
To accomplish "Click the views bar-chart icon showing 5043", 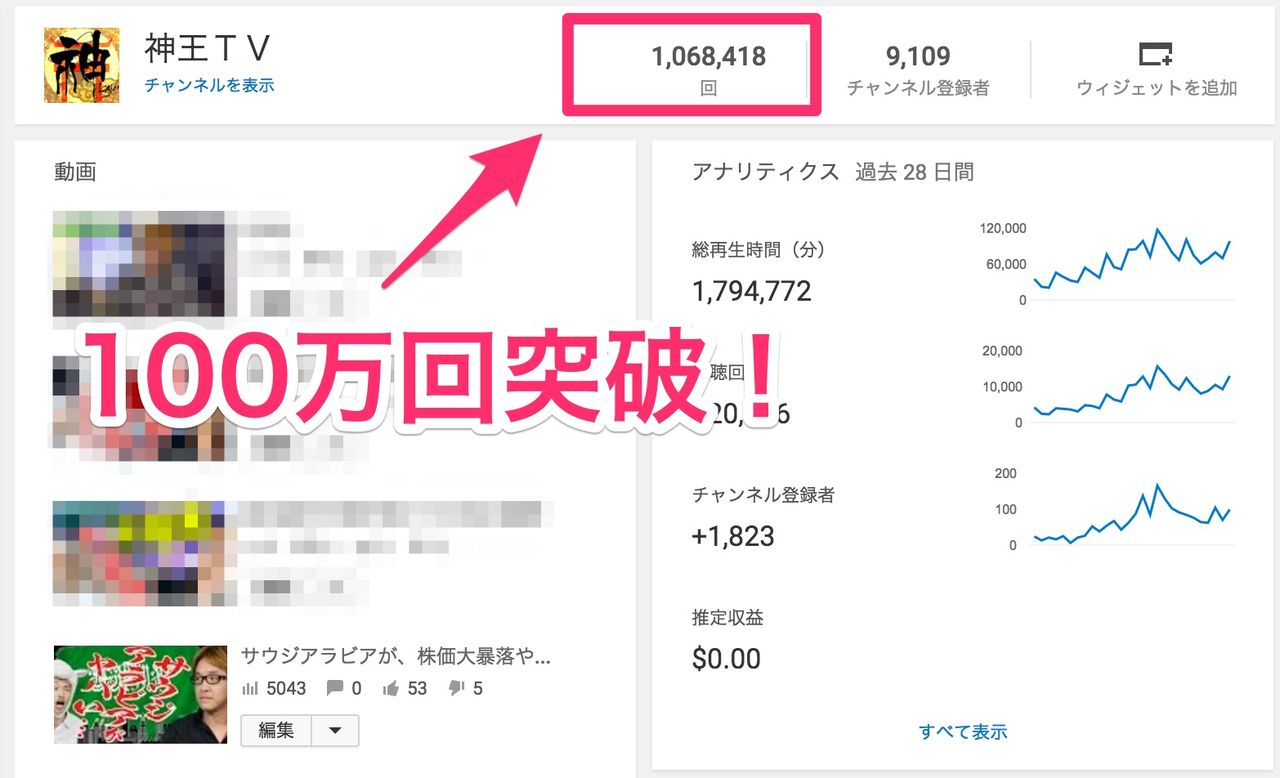I will (250, 688).
